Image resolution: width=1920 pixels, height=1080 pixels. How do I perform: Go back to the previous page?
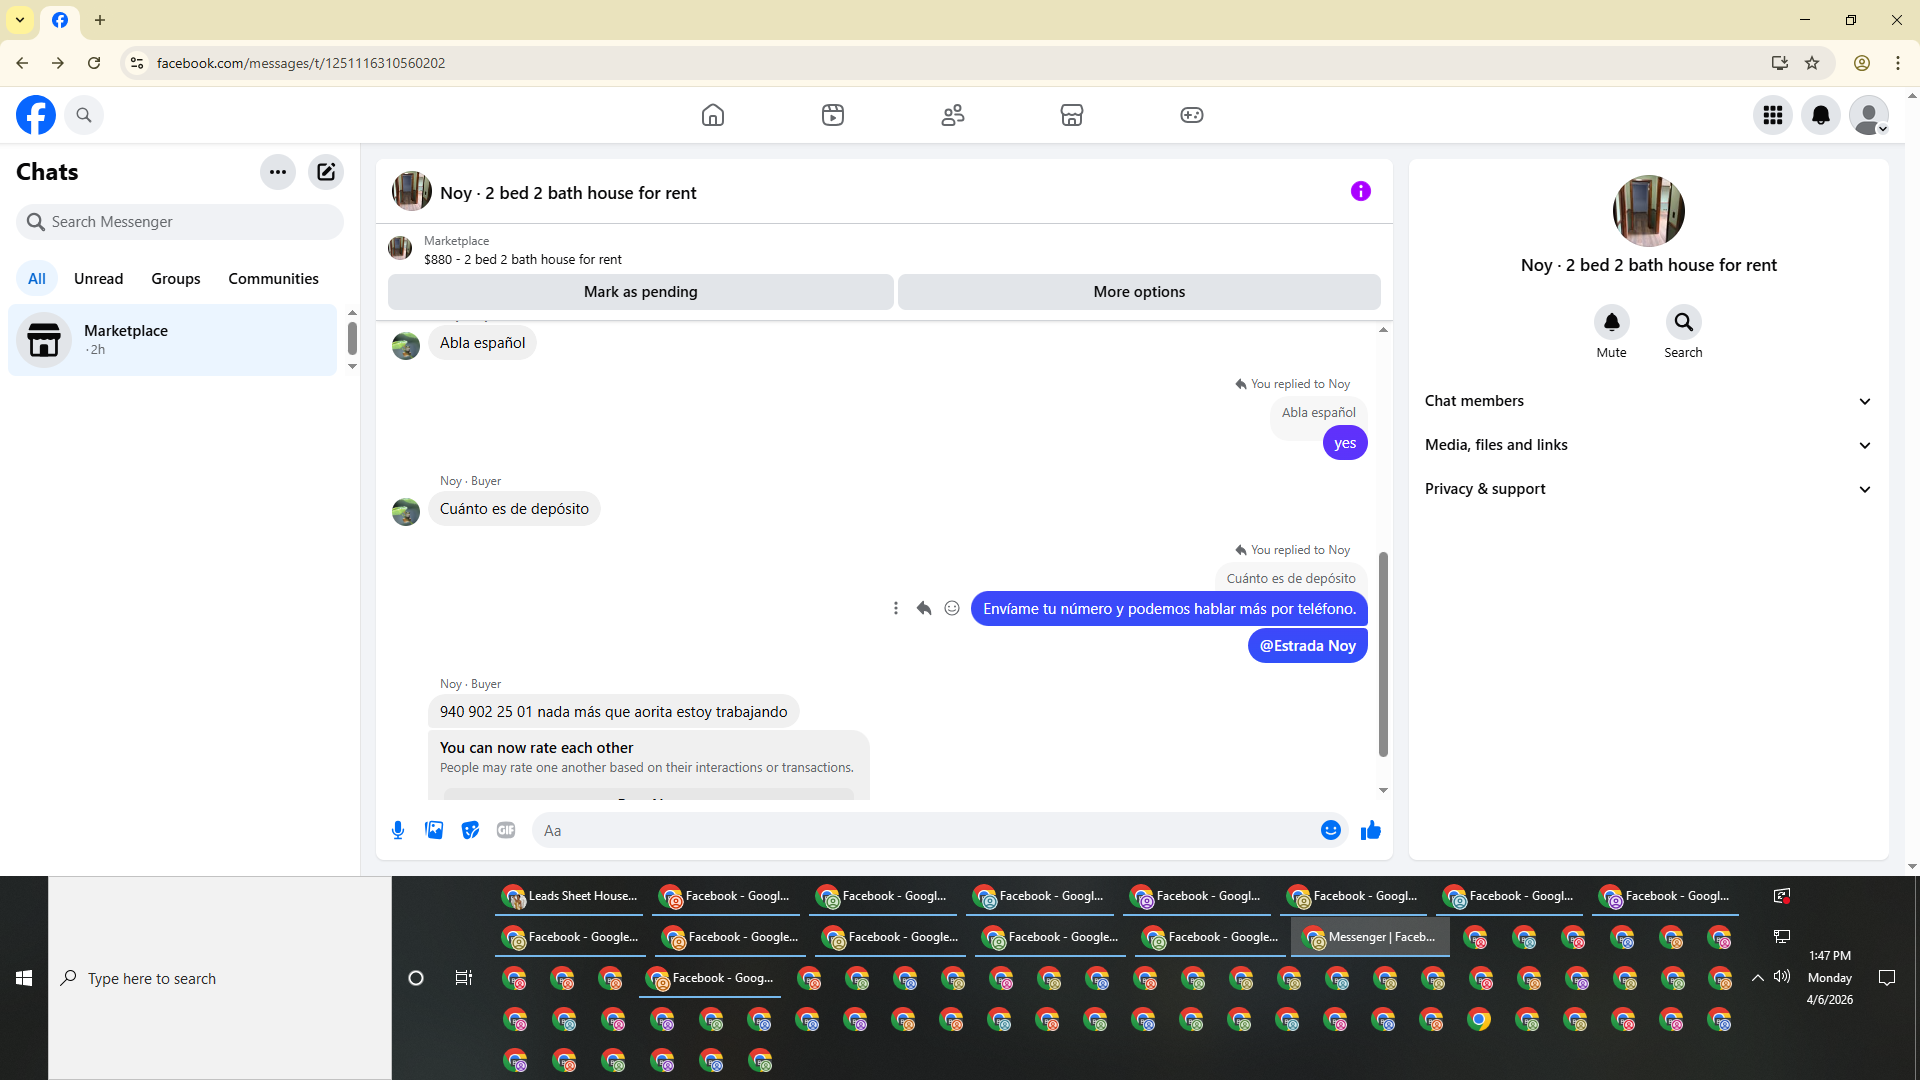point(22,63)
